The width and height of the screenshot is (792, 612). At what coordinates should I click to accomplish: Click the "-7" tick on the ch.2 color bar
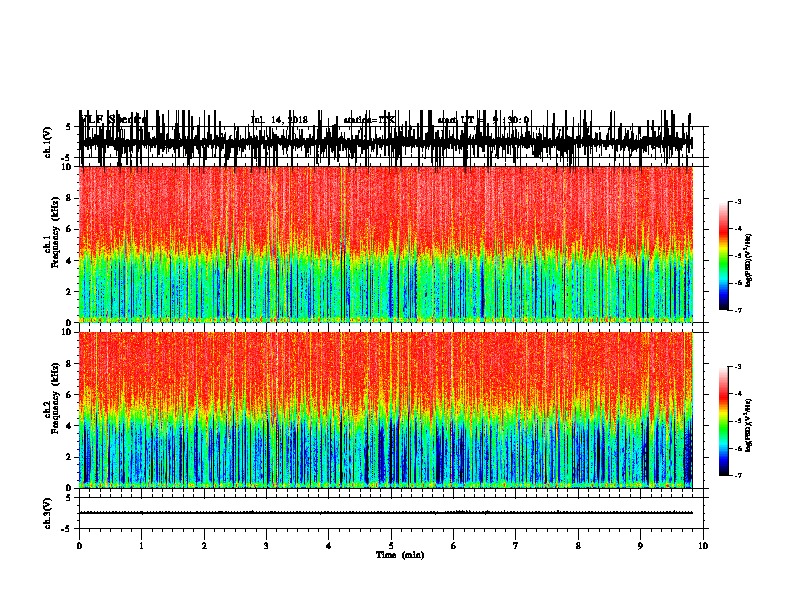tap(737, 475)
